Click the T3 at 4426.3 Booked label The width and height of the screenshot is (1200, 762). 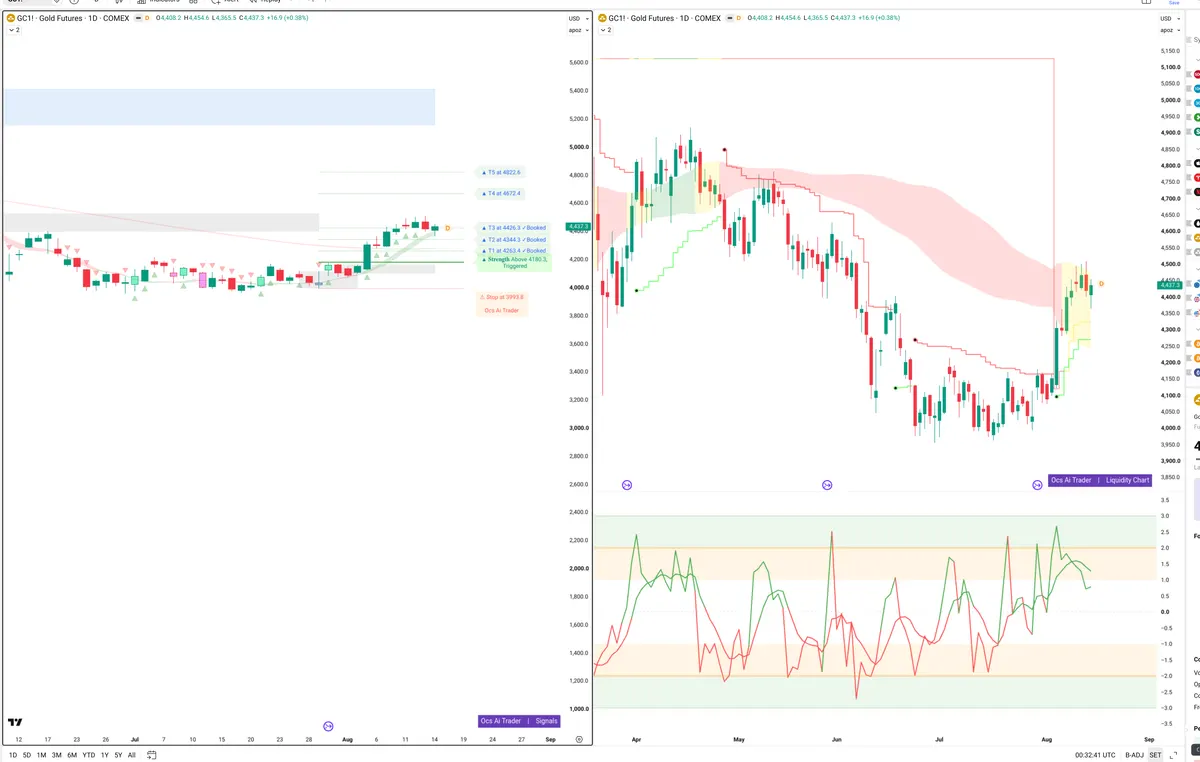tap(514, 228)
